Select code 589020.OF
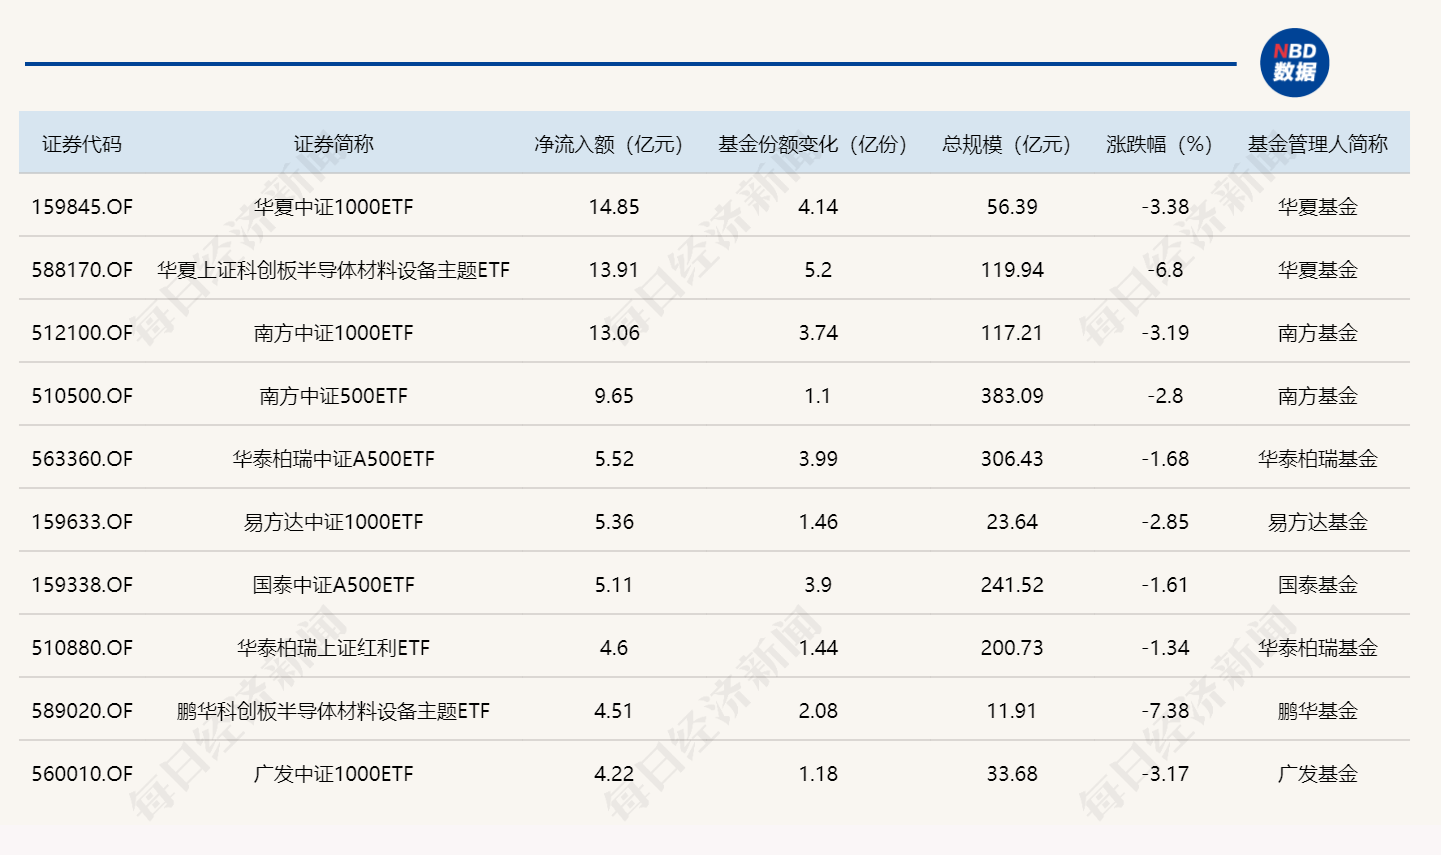 coord(82,711)
